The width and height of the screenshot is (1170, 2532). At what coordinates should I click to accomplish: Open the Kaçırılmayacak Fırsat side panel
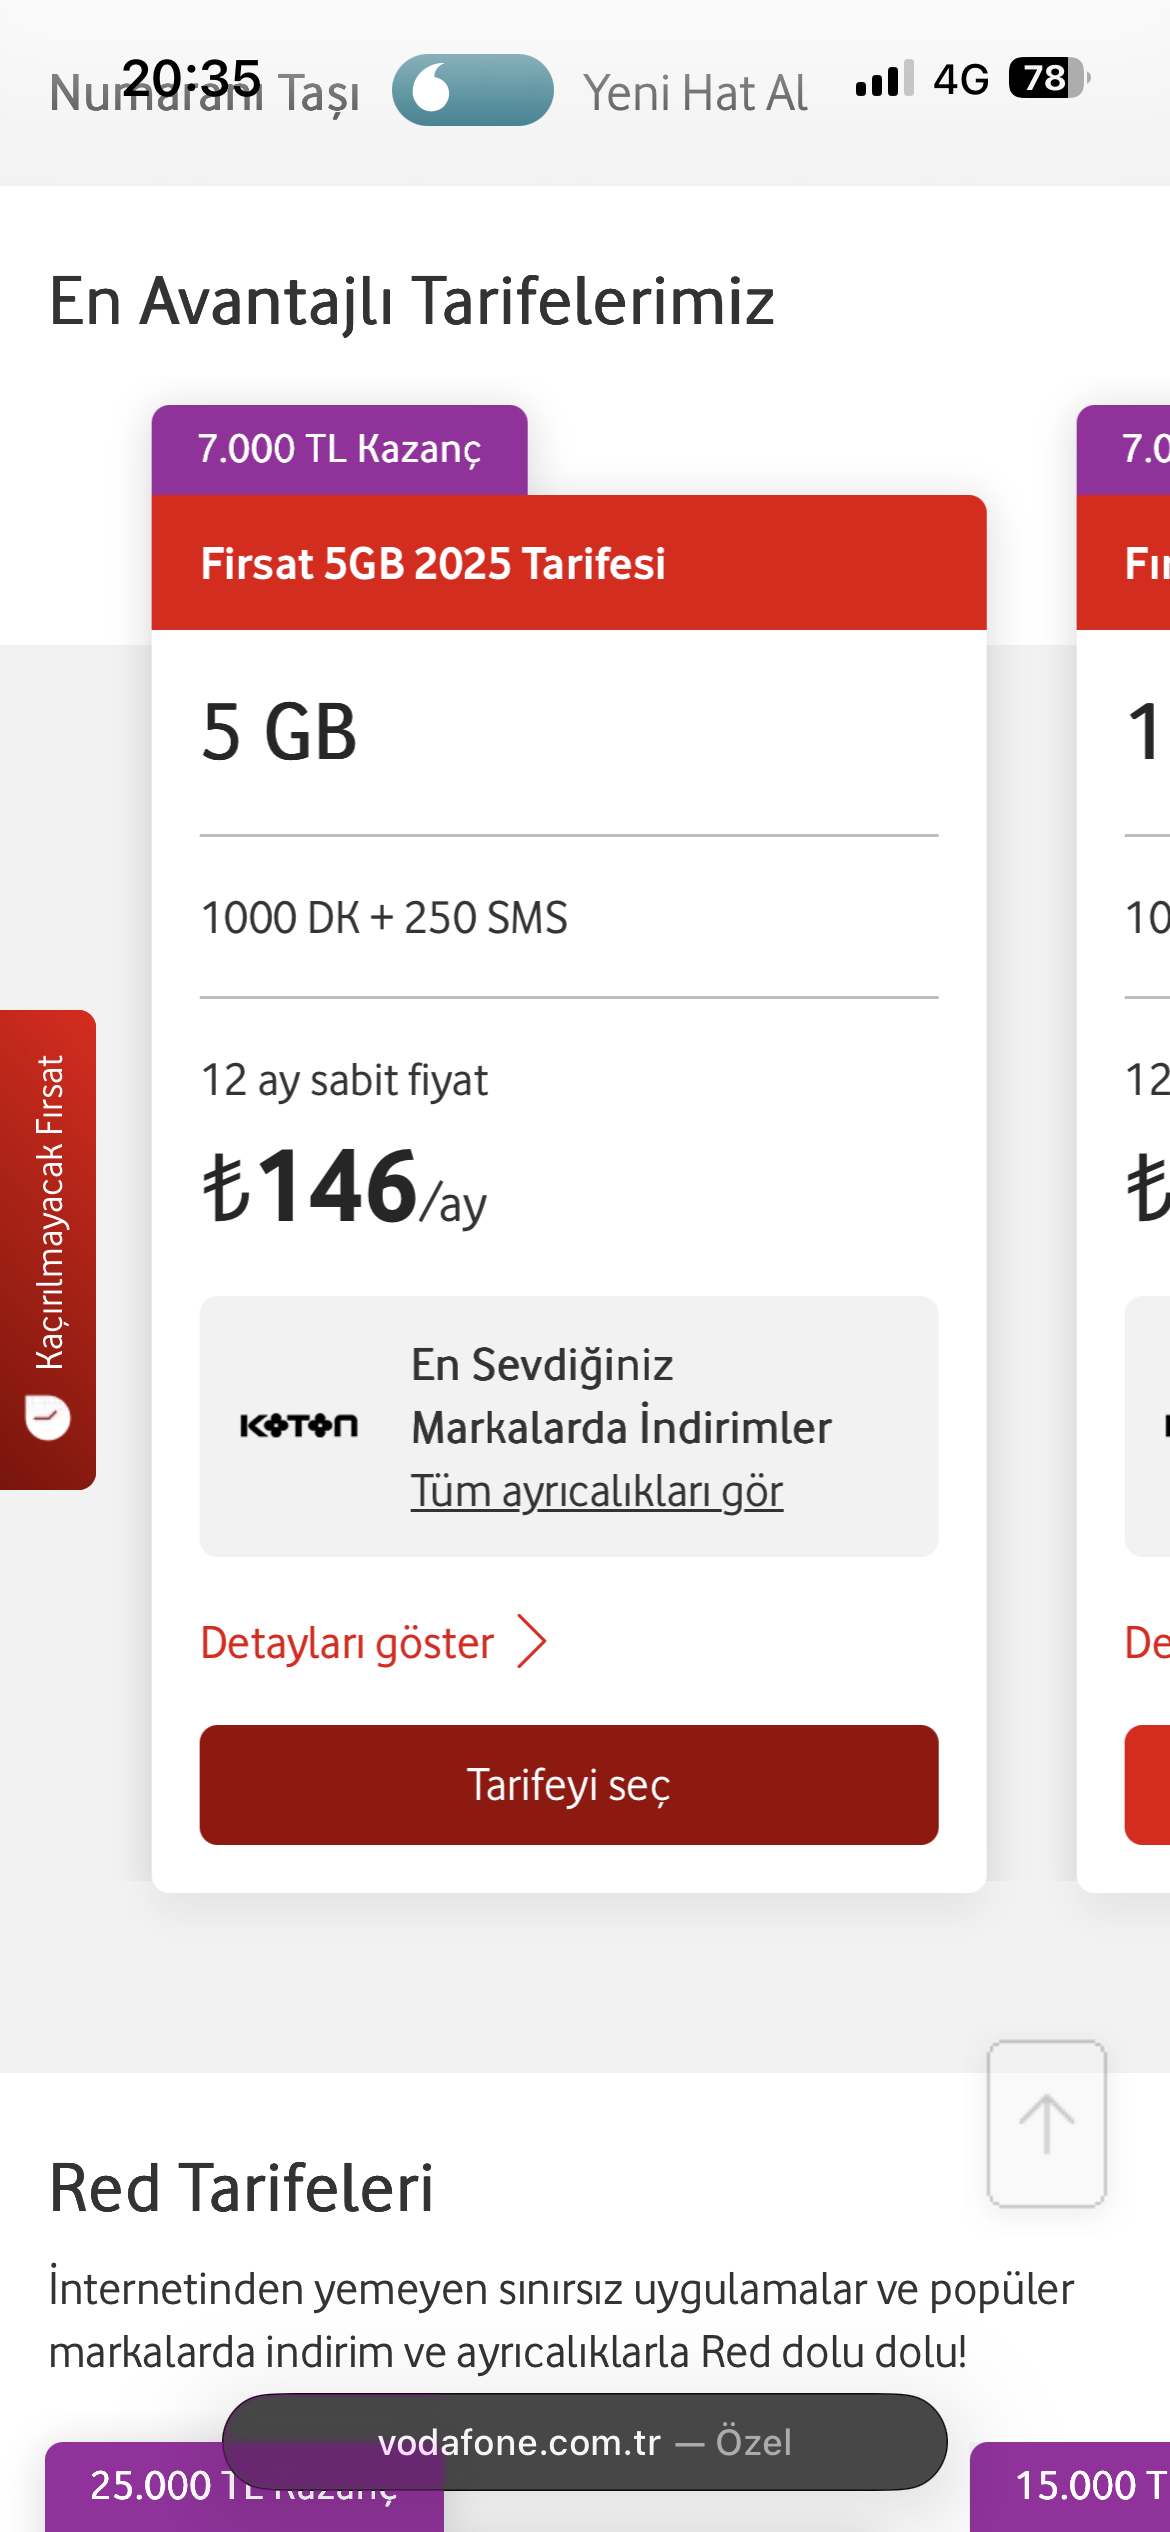[x=48, y=1212]
